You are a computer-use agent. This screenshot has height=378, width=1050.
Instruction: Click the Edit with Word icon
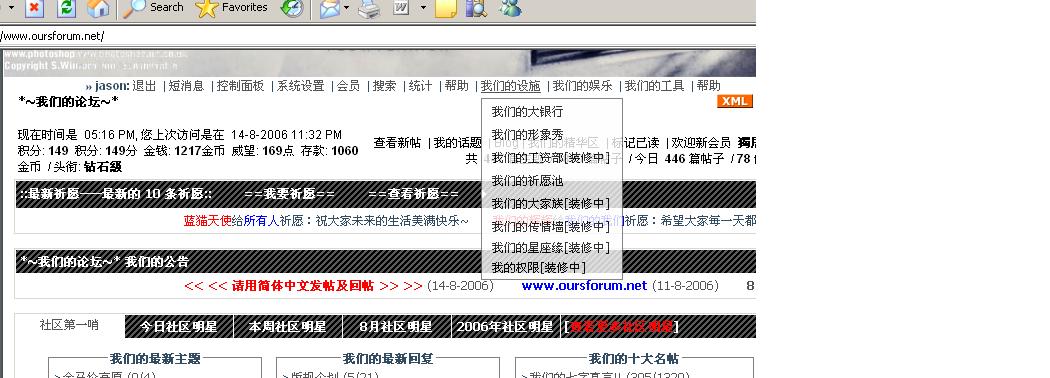[400, 8]
